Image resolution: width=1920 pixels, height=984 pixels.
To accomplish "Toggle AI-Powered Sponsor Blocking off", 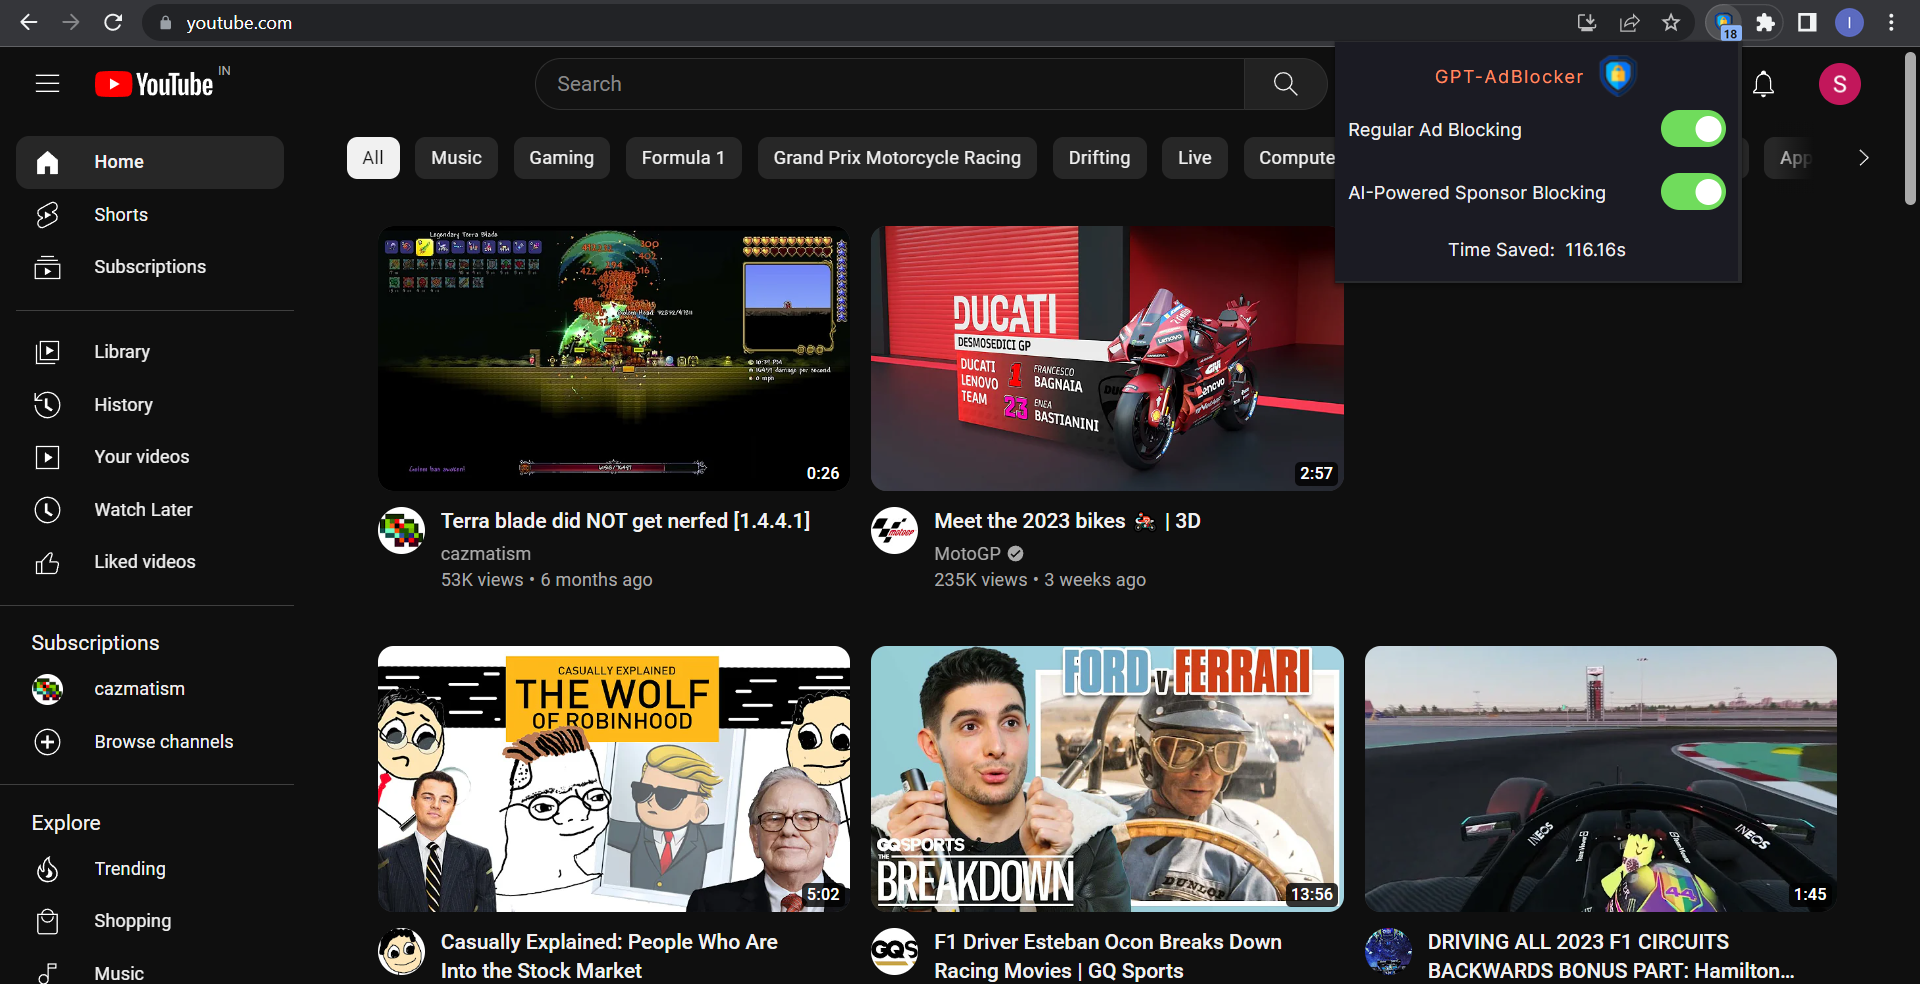I will coord(1692,192).
